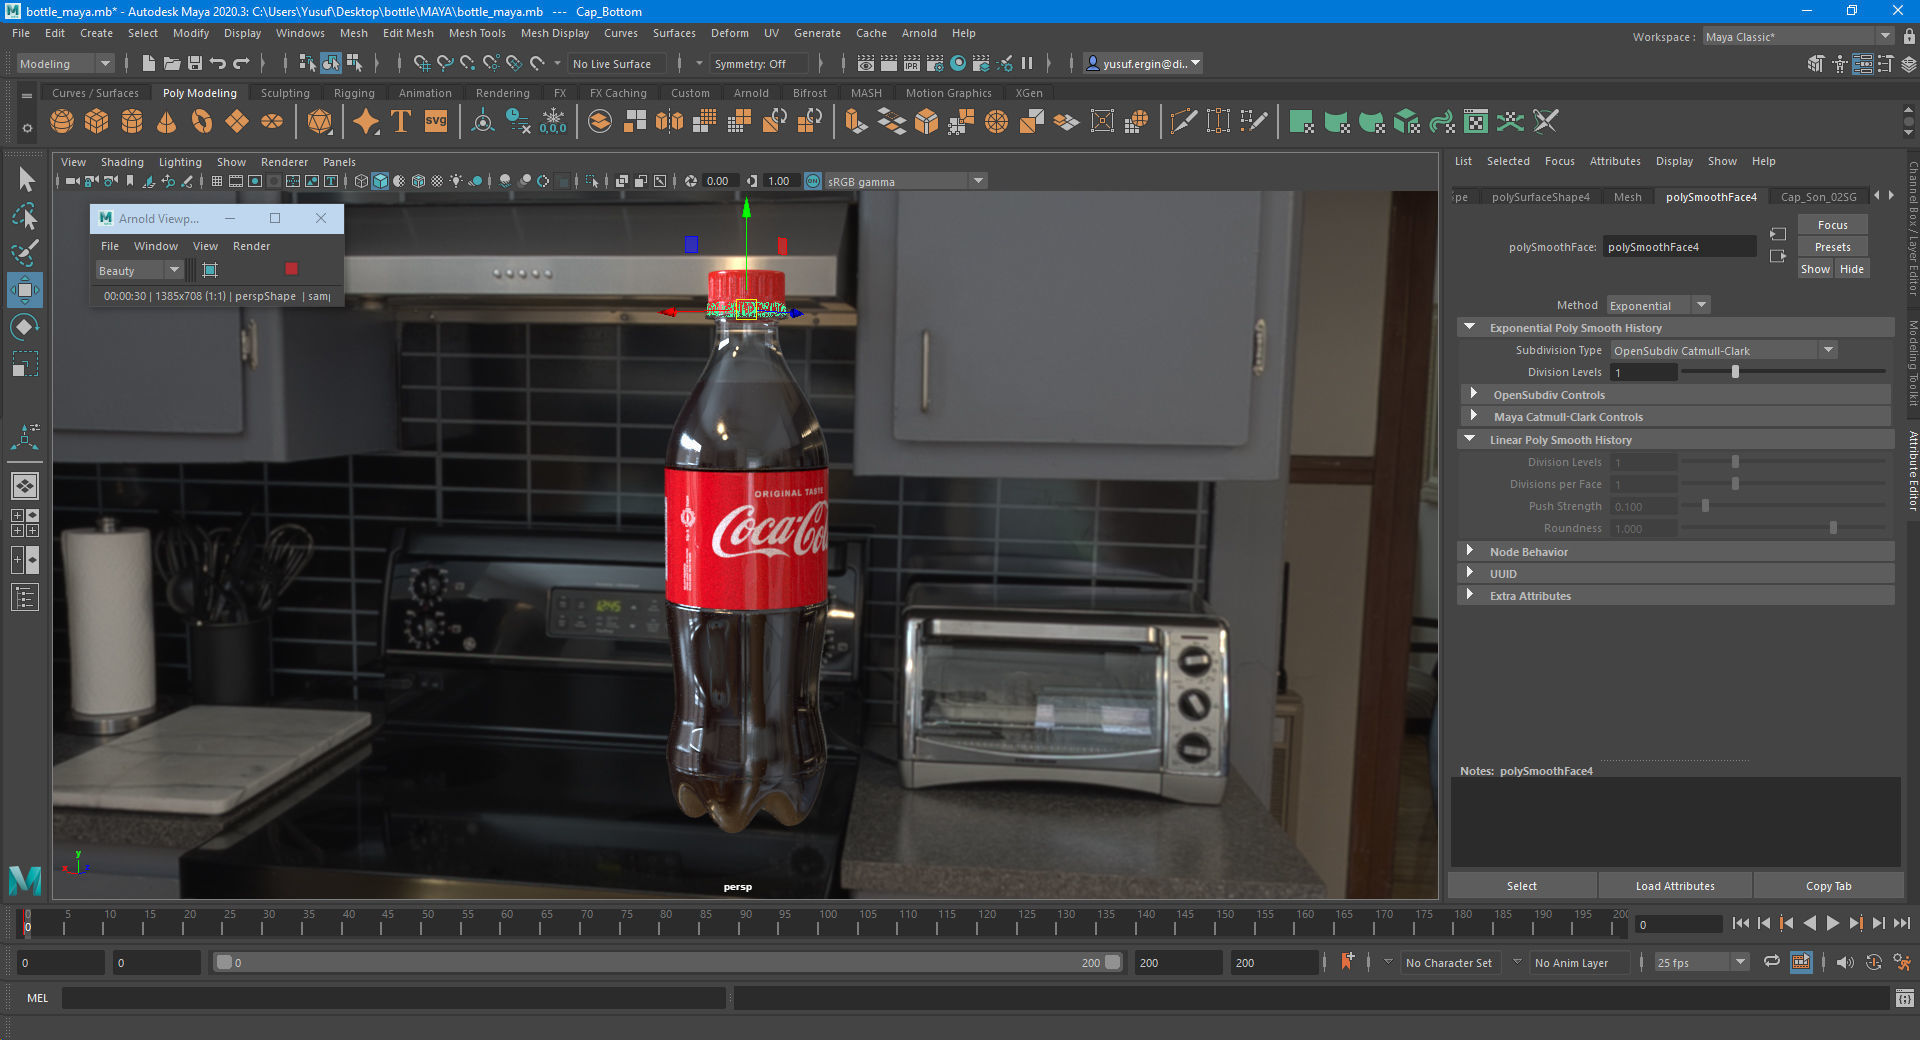Open the Arnold menu in the main menu bar
Screen dimensions: 1920x1040
point(919,33)
